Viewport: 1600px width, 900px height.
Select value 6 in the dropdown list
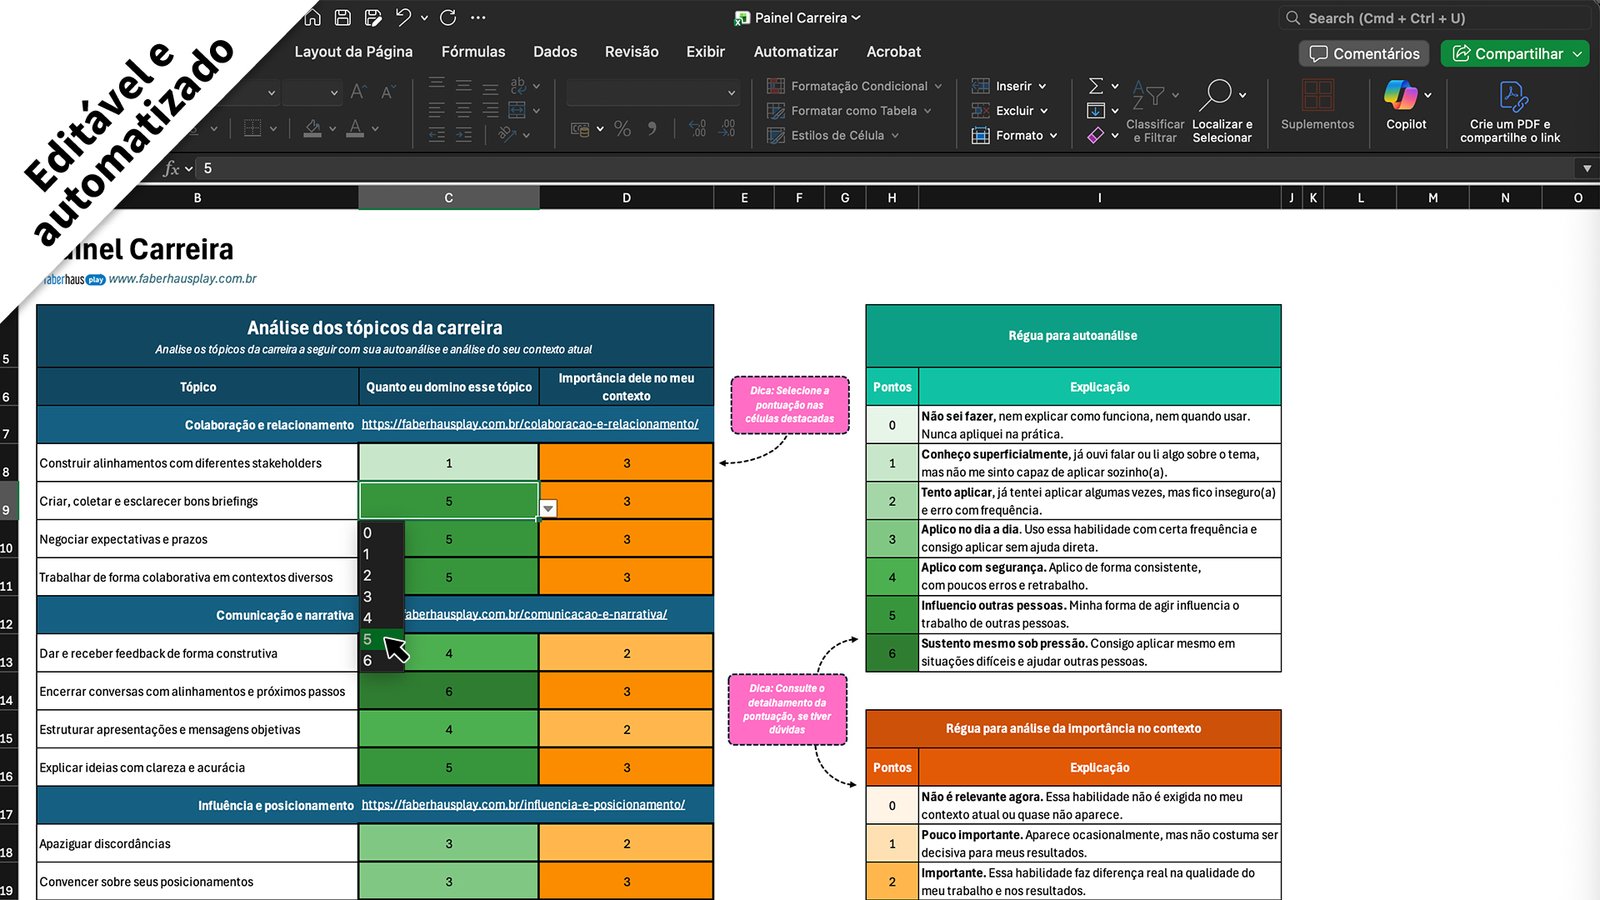coord(368,661)
